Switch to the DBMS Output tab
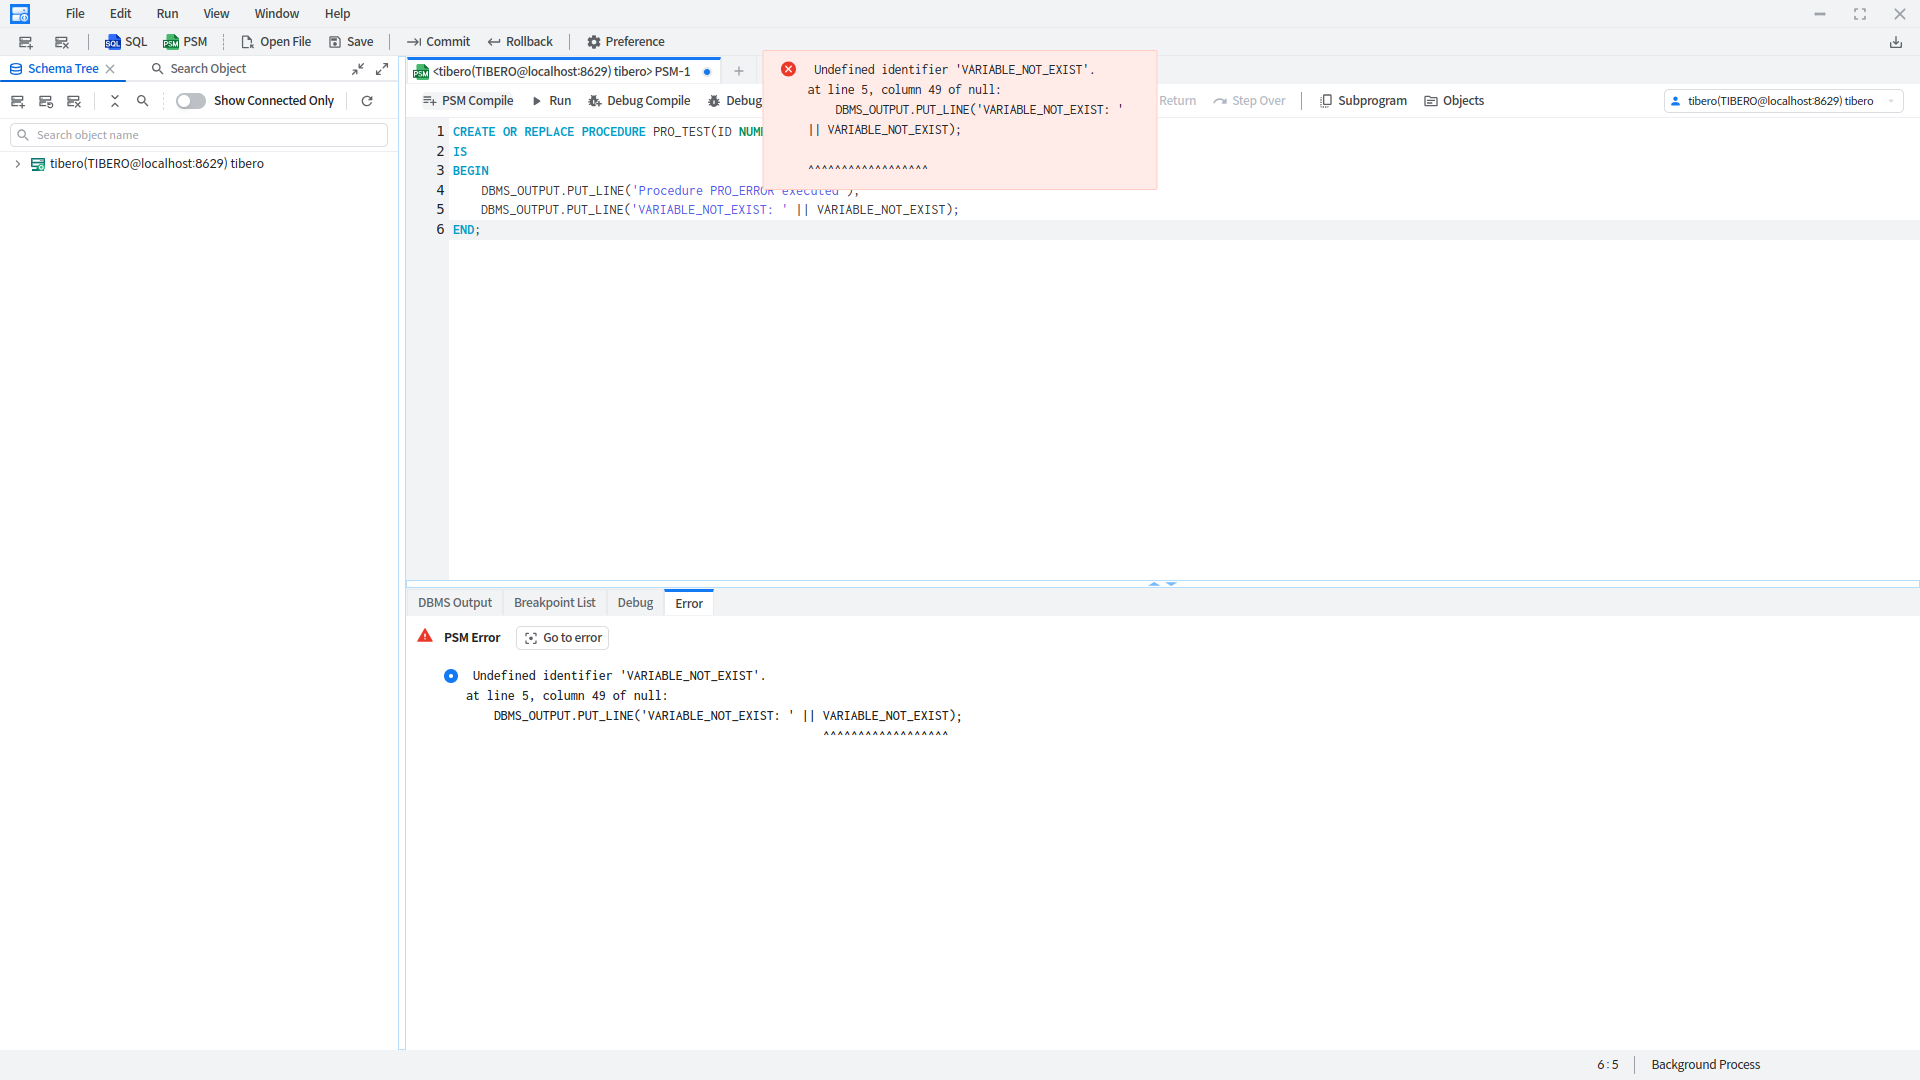 (455, 603)
